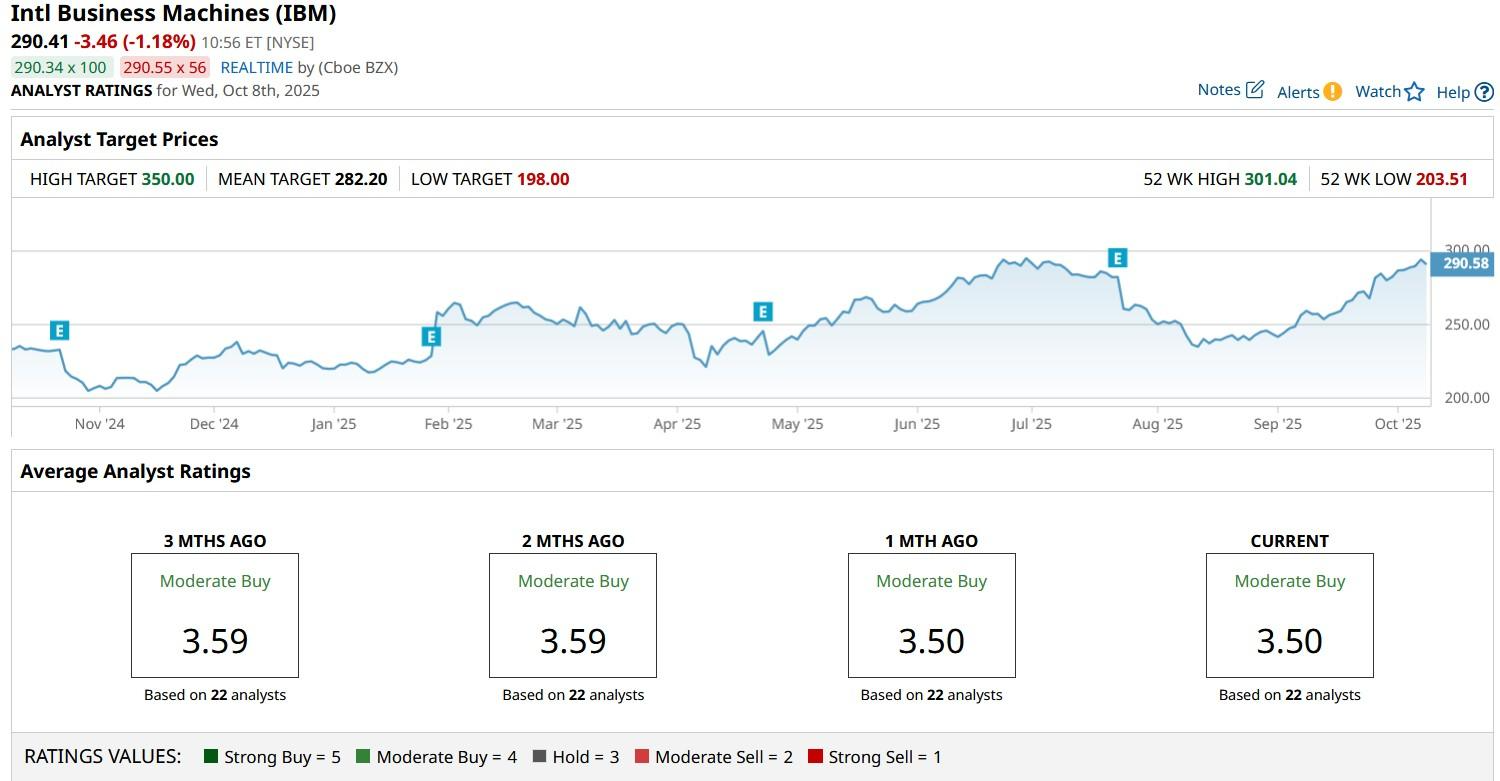Image resolution: width=1500 pixels, height=781 pixels.
Task: Click the earnings marker near Nov '24
Action: (x=59, y=331)
